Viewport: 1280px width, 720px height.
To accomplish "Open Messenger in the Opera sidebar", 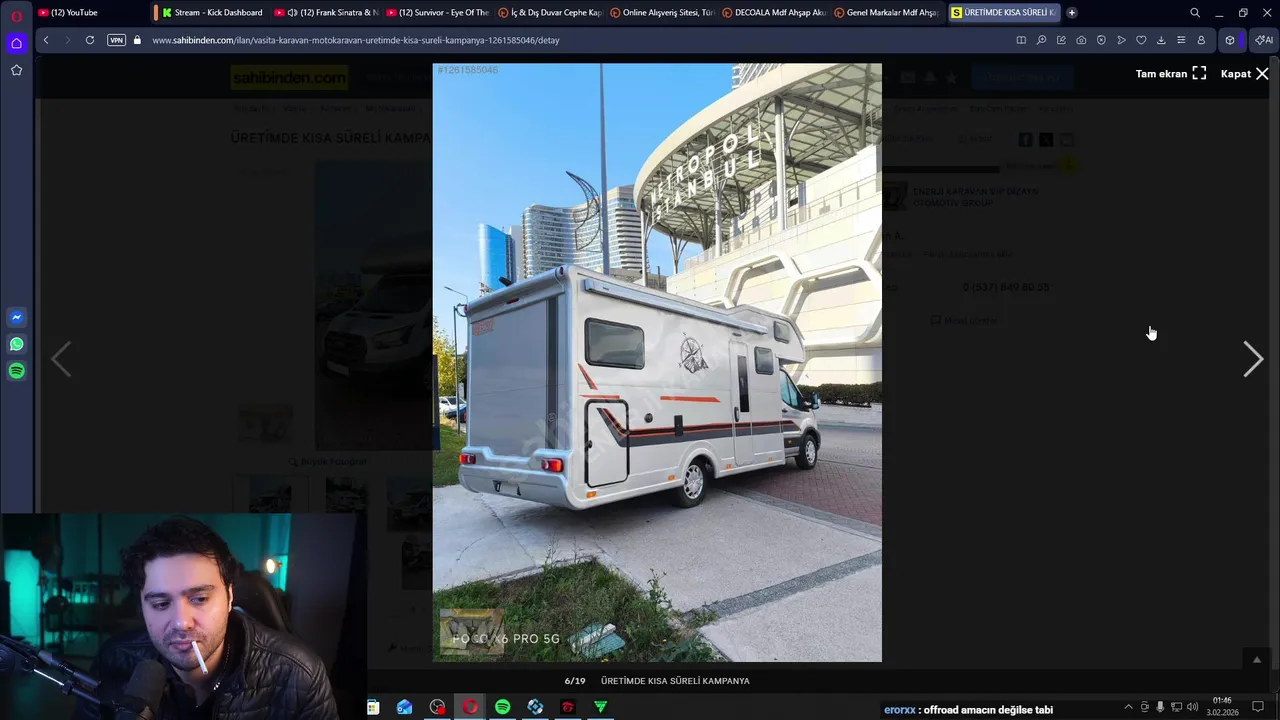I will [16, 317].
